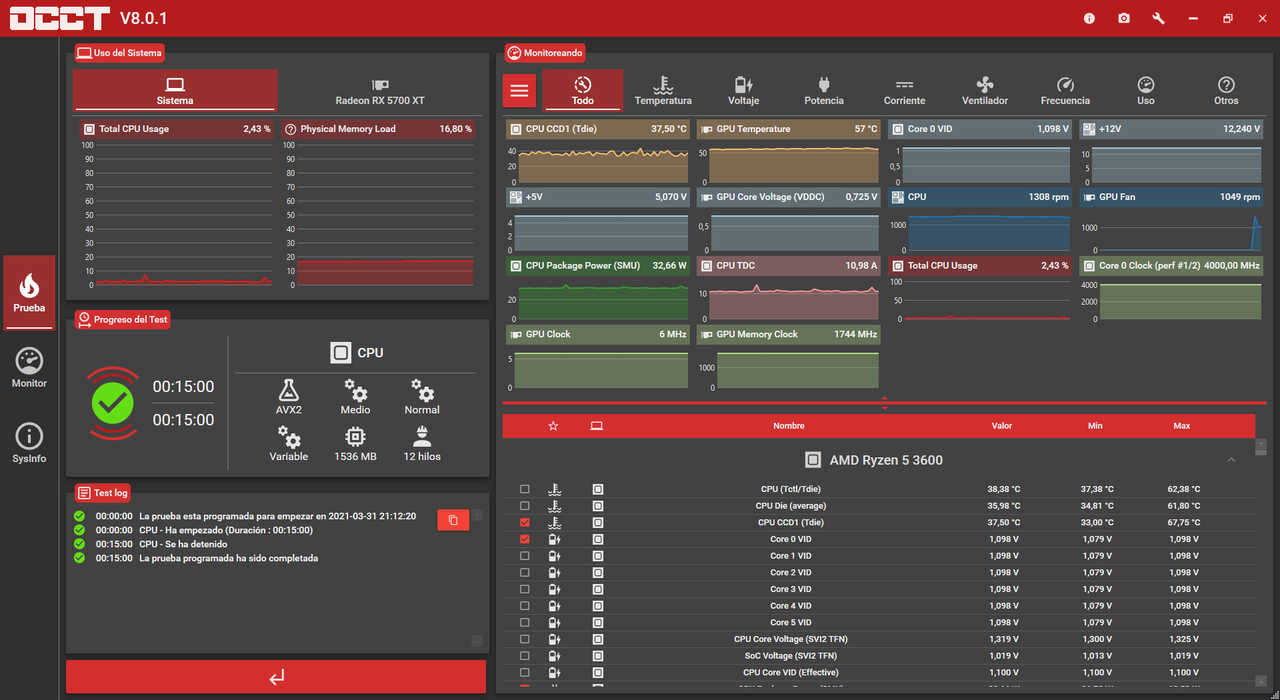1280x700 pixels.
Task: Click the on-screen display icon on CPU Die row
Action: (598, 506)
